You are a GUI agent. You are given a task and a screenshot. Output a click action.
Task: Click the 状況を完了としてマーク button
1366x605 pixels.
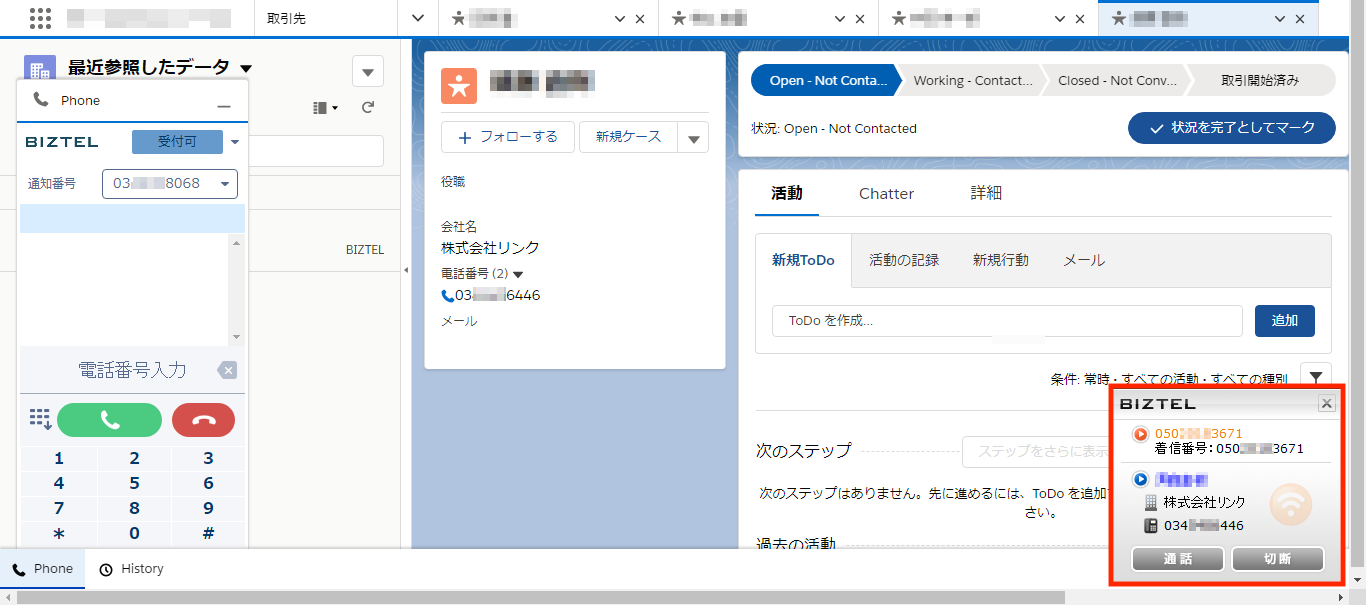click(x=1231, y=128)
